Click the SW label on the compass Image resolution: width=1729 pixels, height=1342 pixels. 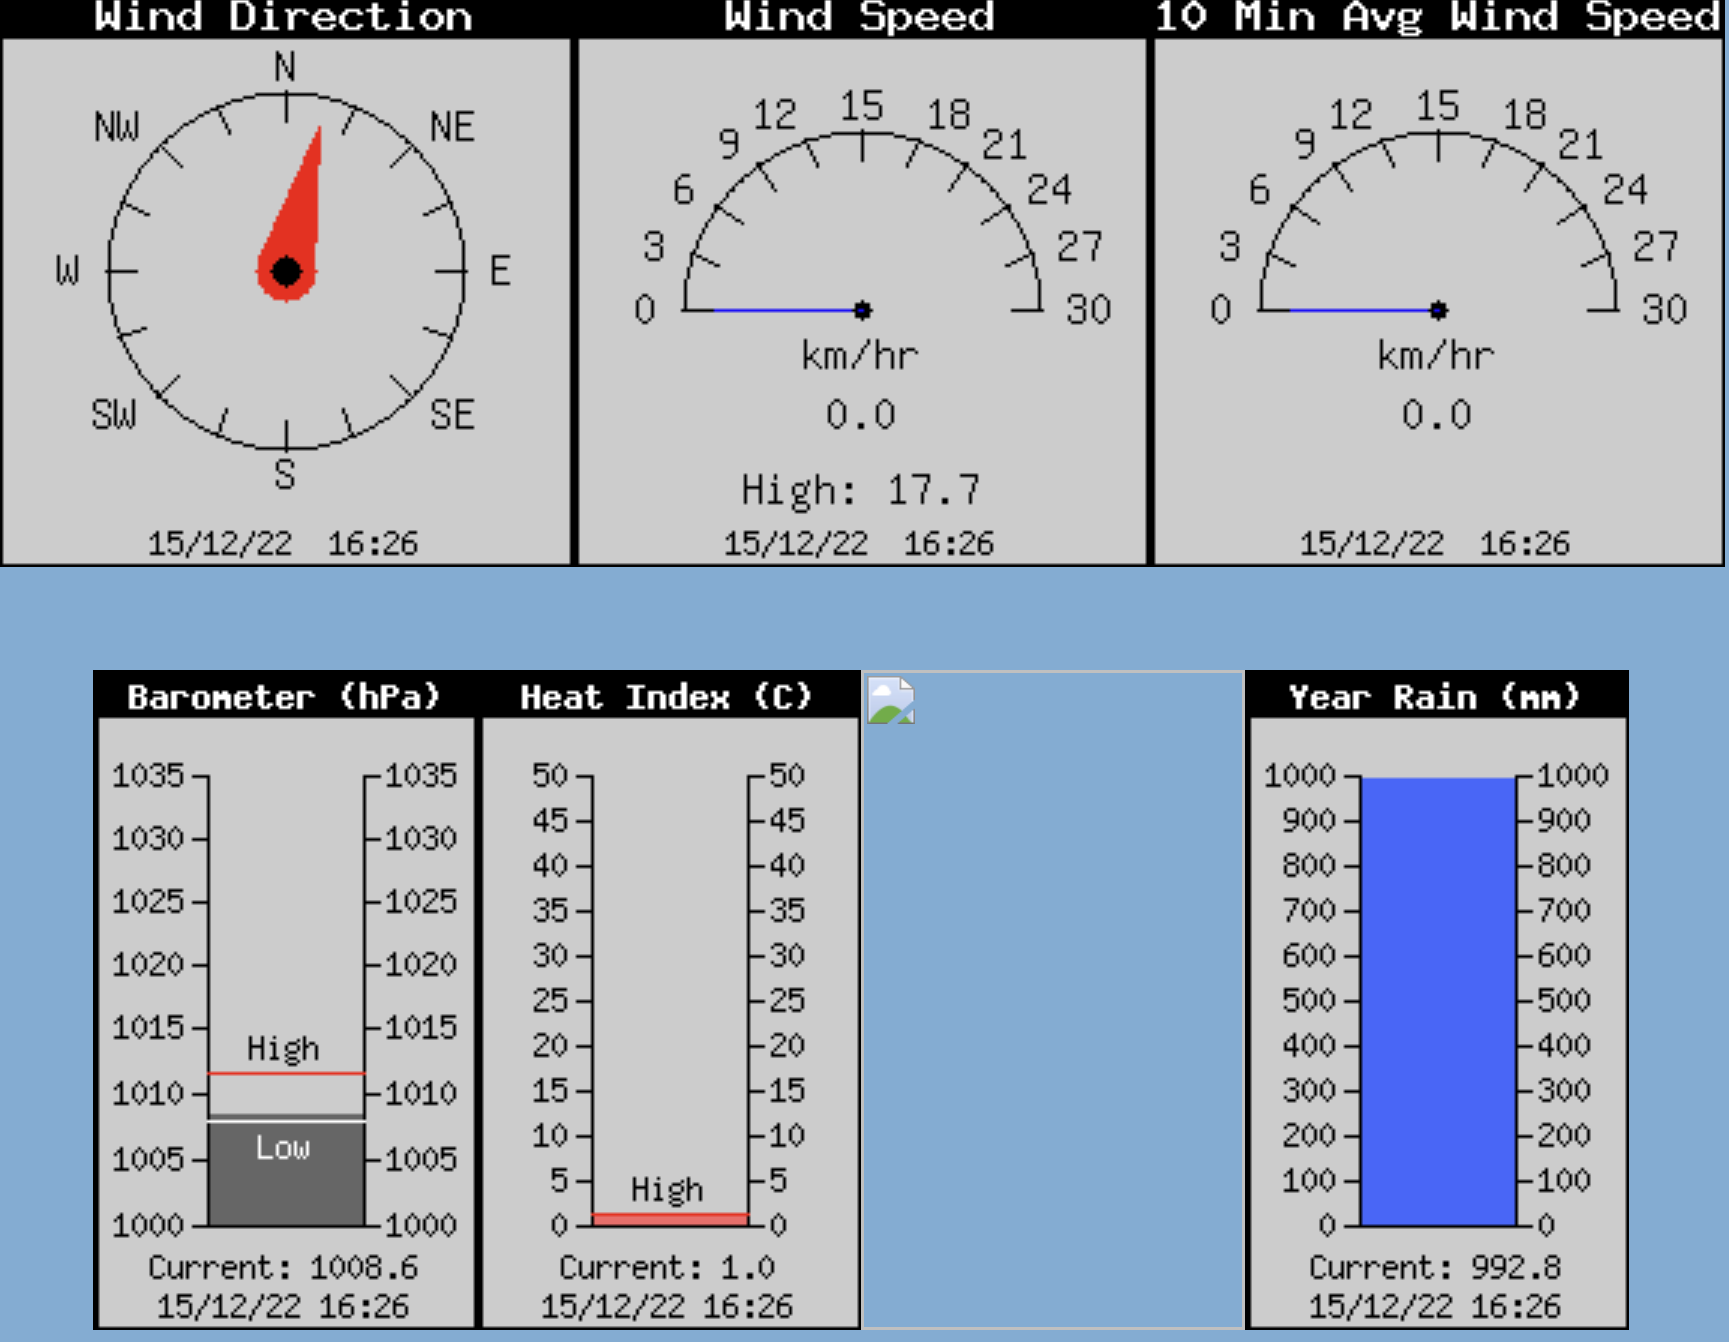tap(114, 414)
